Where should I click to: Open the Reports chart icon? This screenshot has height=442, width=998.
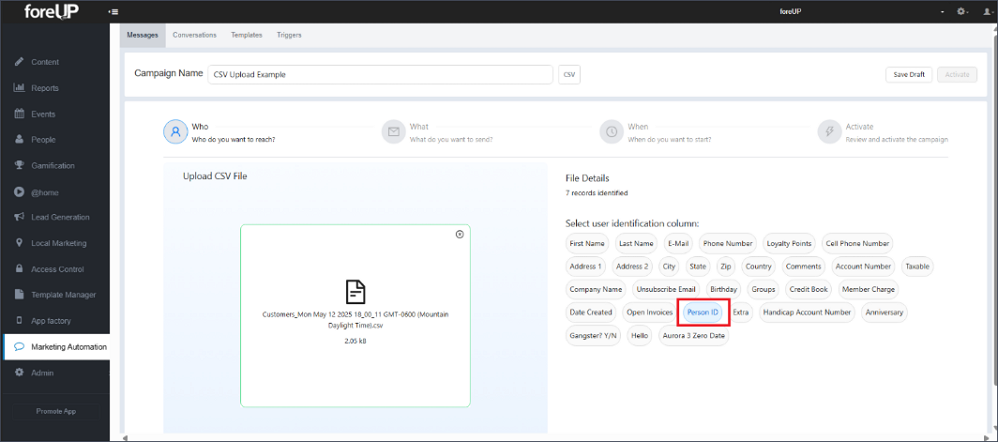19,88
